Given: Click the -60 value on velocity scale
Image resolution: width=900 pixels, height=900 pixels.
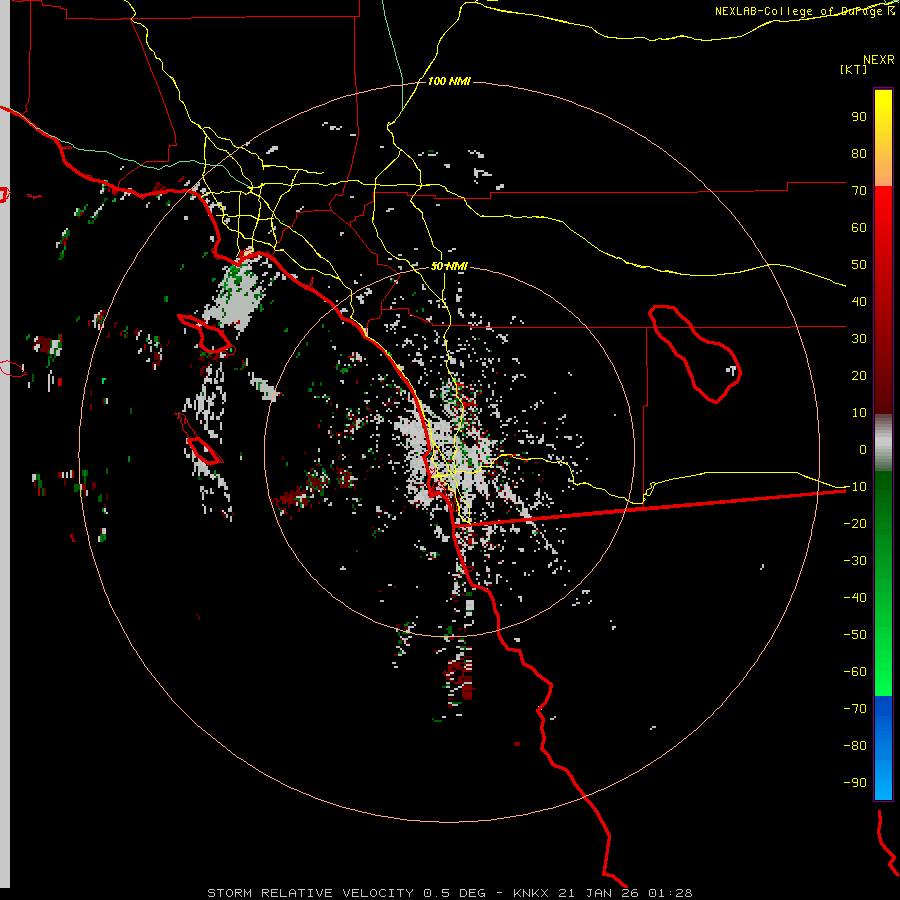Looking at the screenshot, I should (855, 672).
